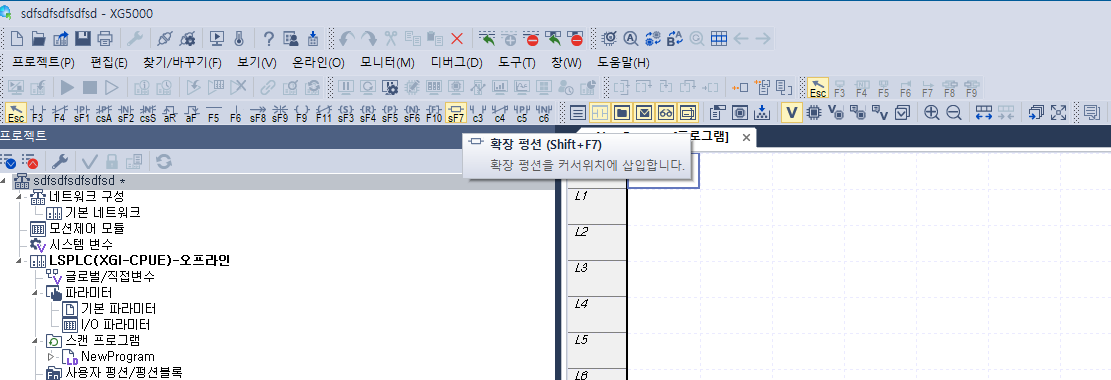Insert c3 contact element

(x=478, y=112)
